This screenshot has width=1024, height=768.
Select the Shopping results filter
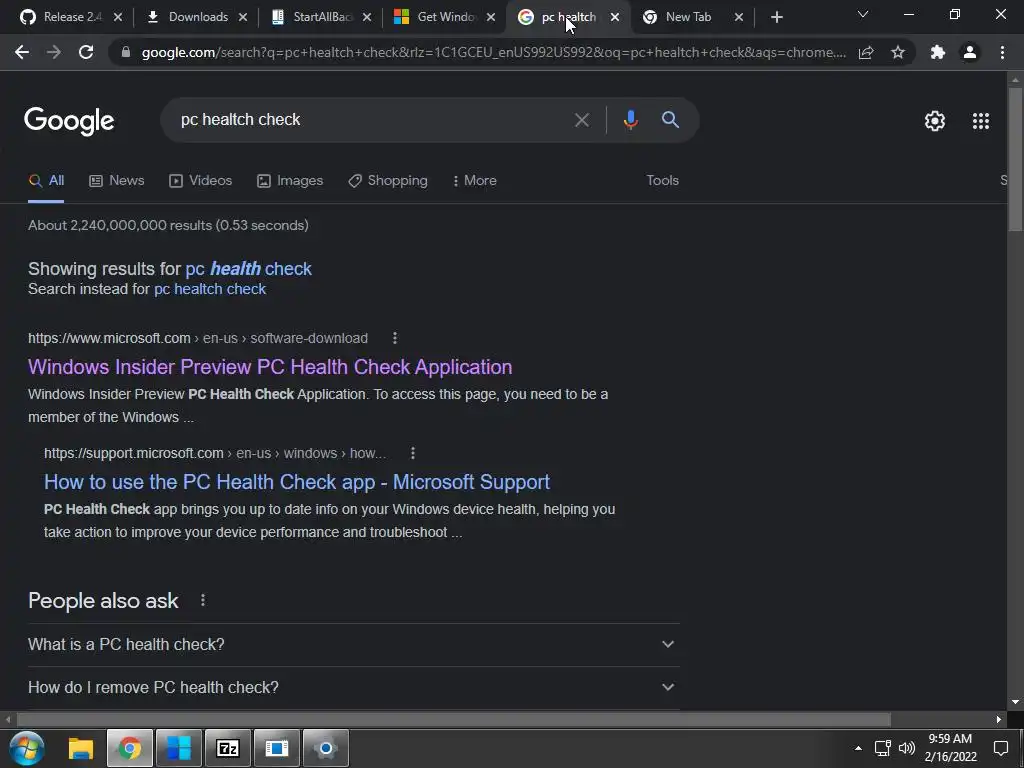click(388, 181)
